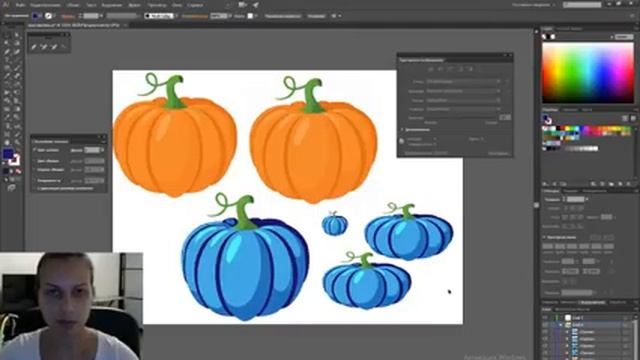Open the Стиль preset dropdown in Image Trace panel
Viewport: 640px width, 360px height.
(463, 82)
